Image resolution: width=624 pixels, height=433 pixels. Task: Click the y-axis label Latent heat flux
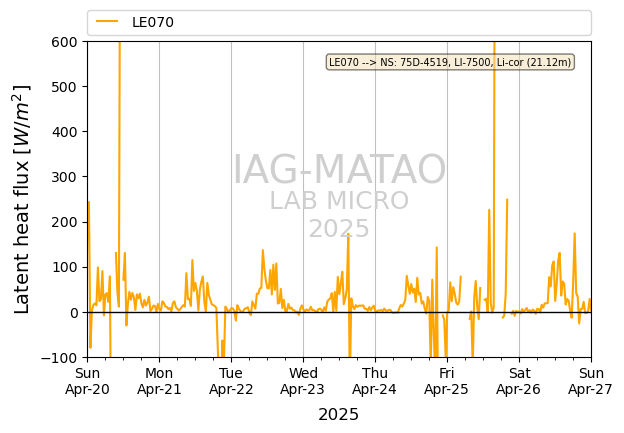[x=23, y=199]
